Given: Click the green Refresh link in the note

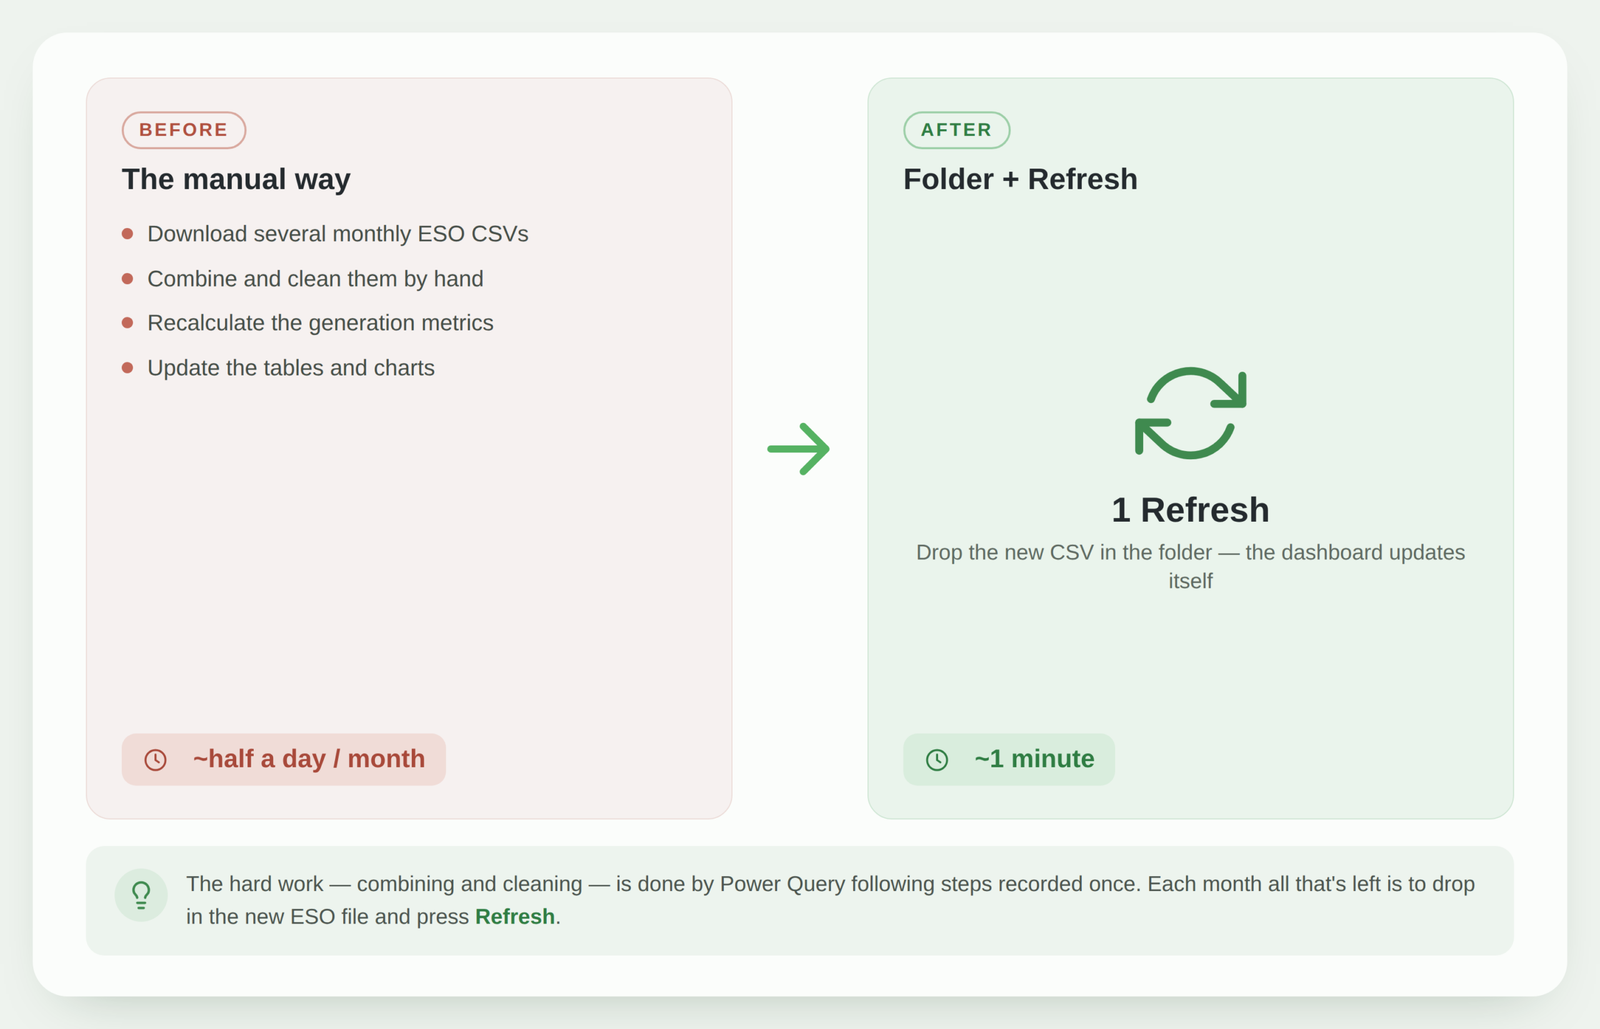Looking at the screenshot, I should click(x=515, y=917).
